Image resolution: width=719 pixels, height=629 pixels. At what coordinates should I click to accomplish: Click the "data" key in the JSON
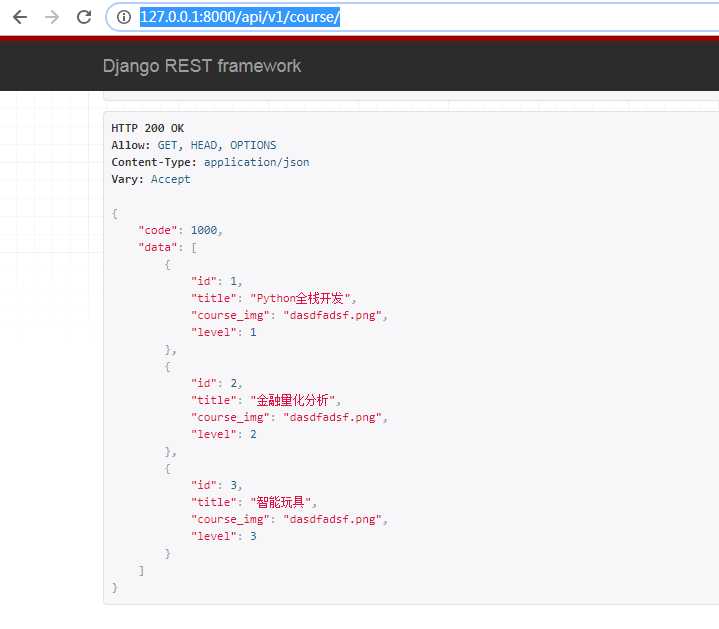(x=157, y=248)
